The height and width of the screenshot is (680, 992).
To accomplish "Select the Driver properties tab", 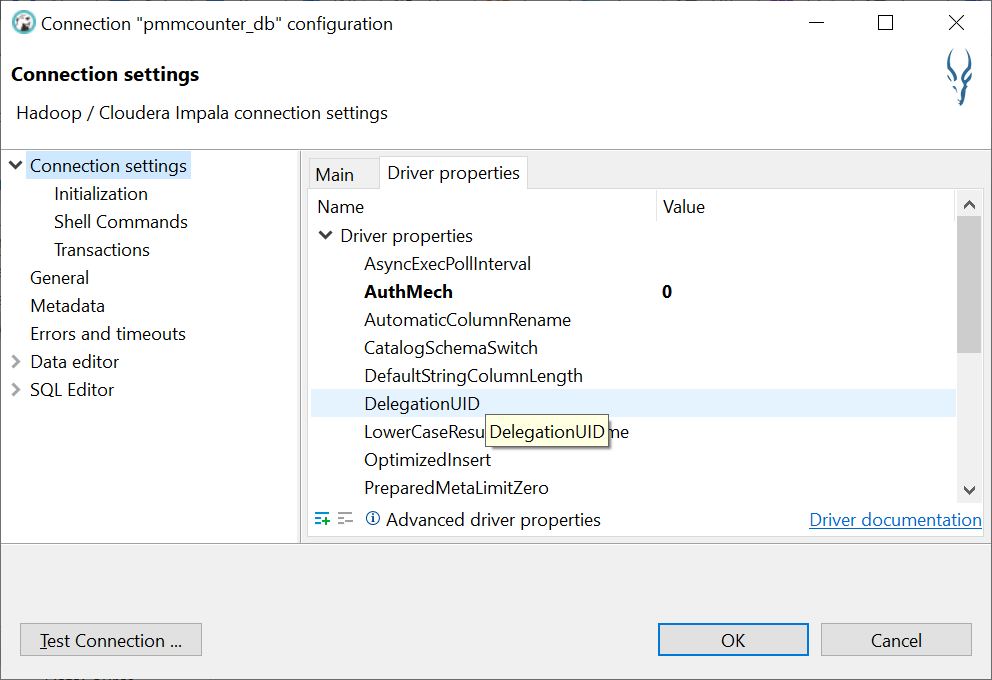I will [x=453, y=173].
